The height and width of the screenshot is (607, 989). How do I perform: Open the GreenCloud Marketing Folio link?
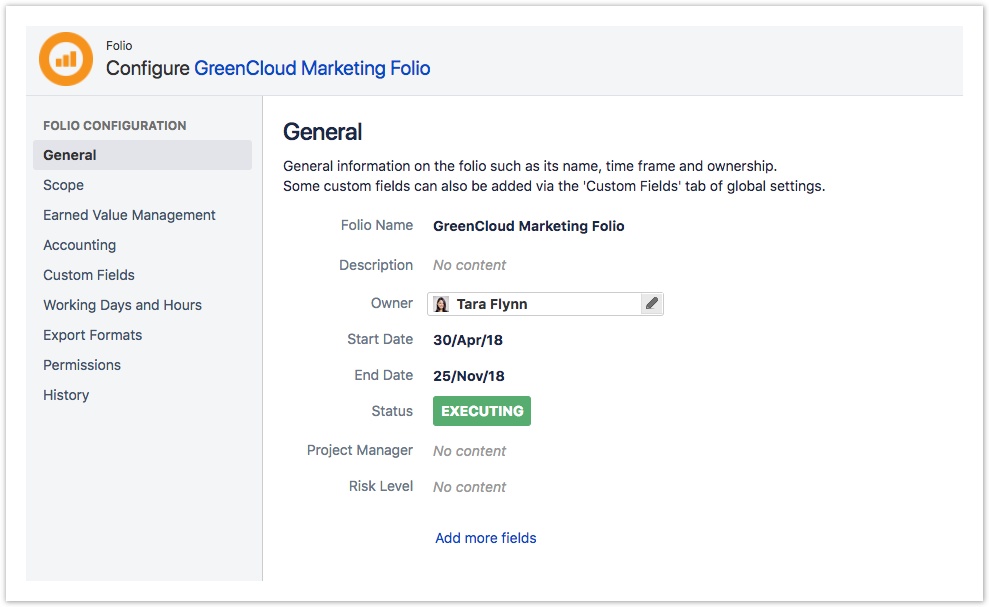click(312, 69)
